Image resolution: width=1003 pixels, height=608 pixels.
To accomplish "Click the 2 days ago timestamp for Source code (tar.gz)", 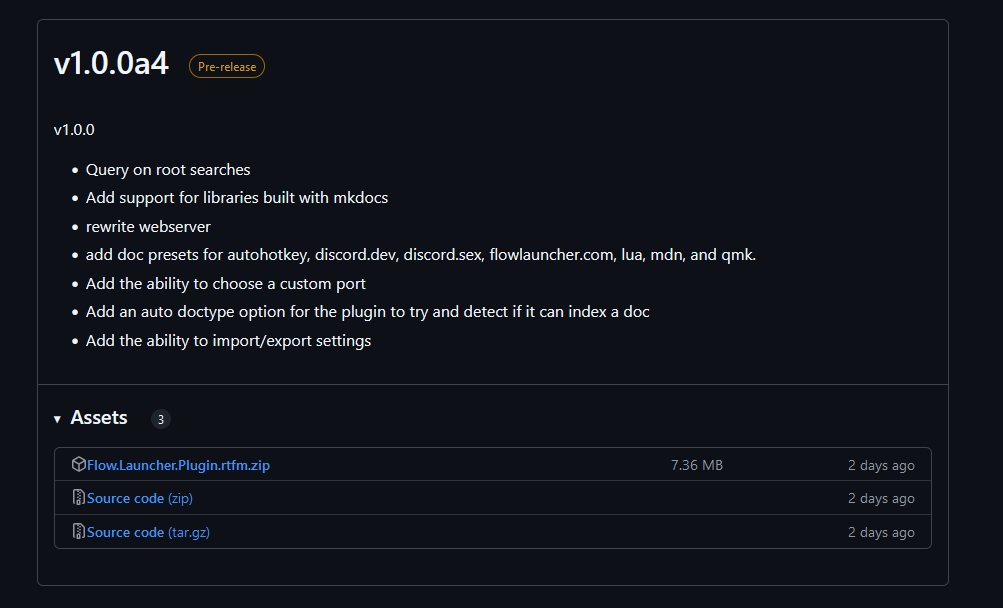I will coord(881,532).
